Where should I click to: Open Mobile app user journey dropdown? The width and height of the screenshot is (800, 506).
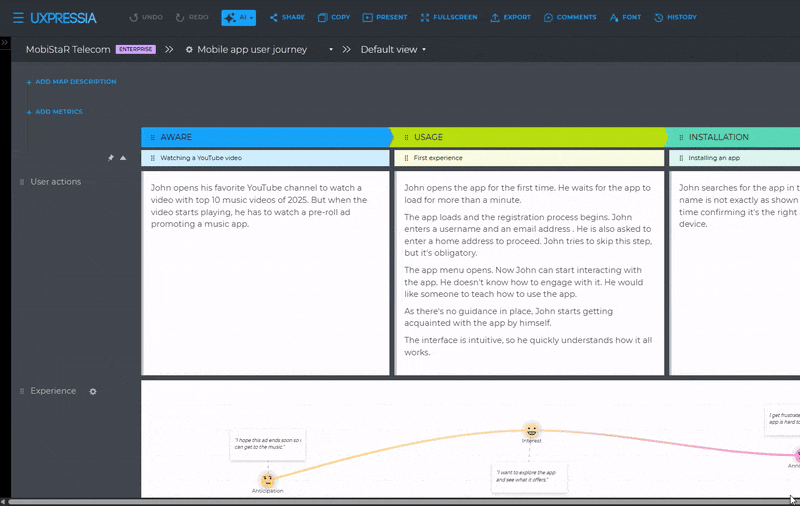click(331, 49)
